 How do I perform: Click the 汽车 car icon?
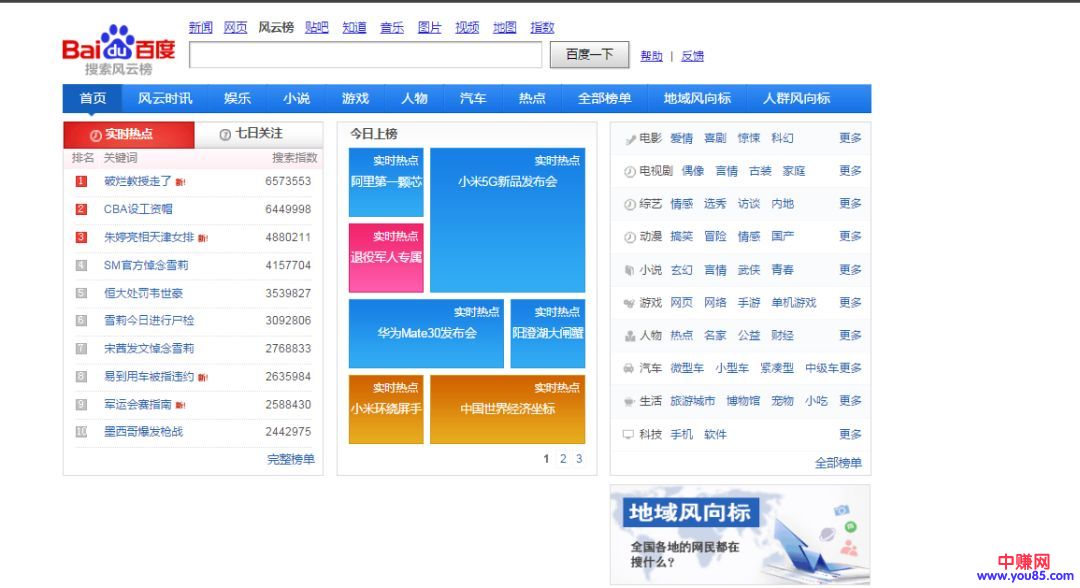click(x=629, y=368)
